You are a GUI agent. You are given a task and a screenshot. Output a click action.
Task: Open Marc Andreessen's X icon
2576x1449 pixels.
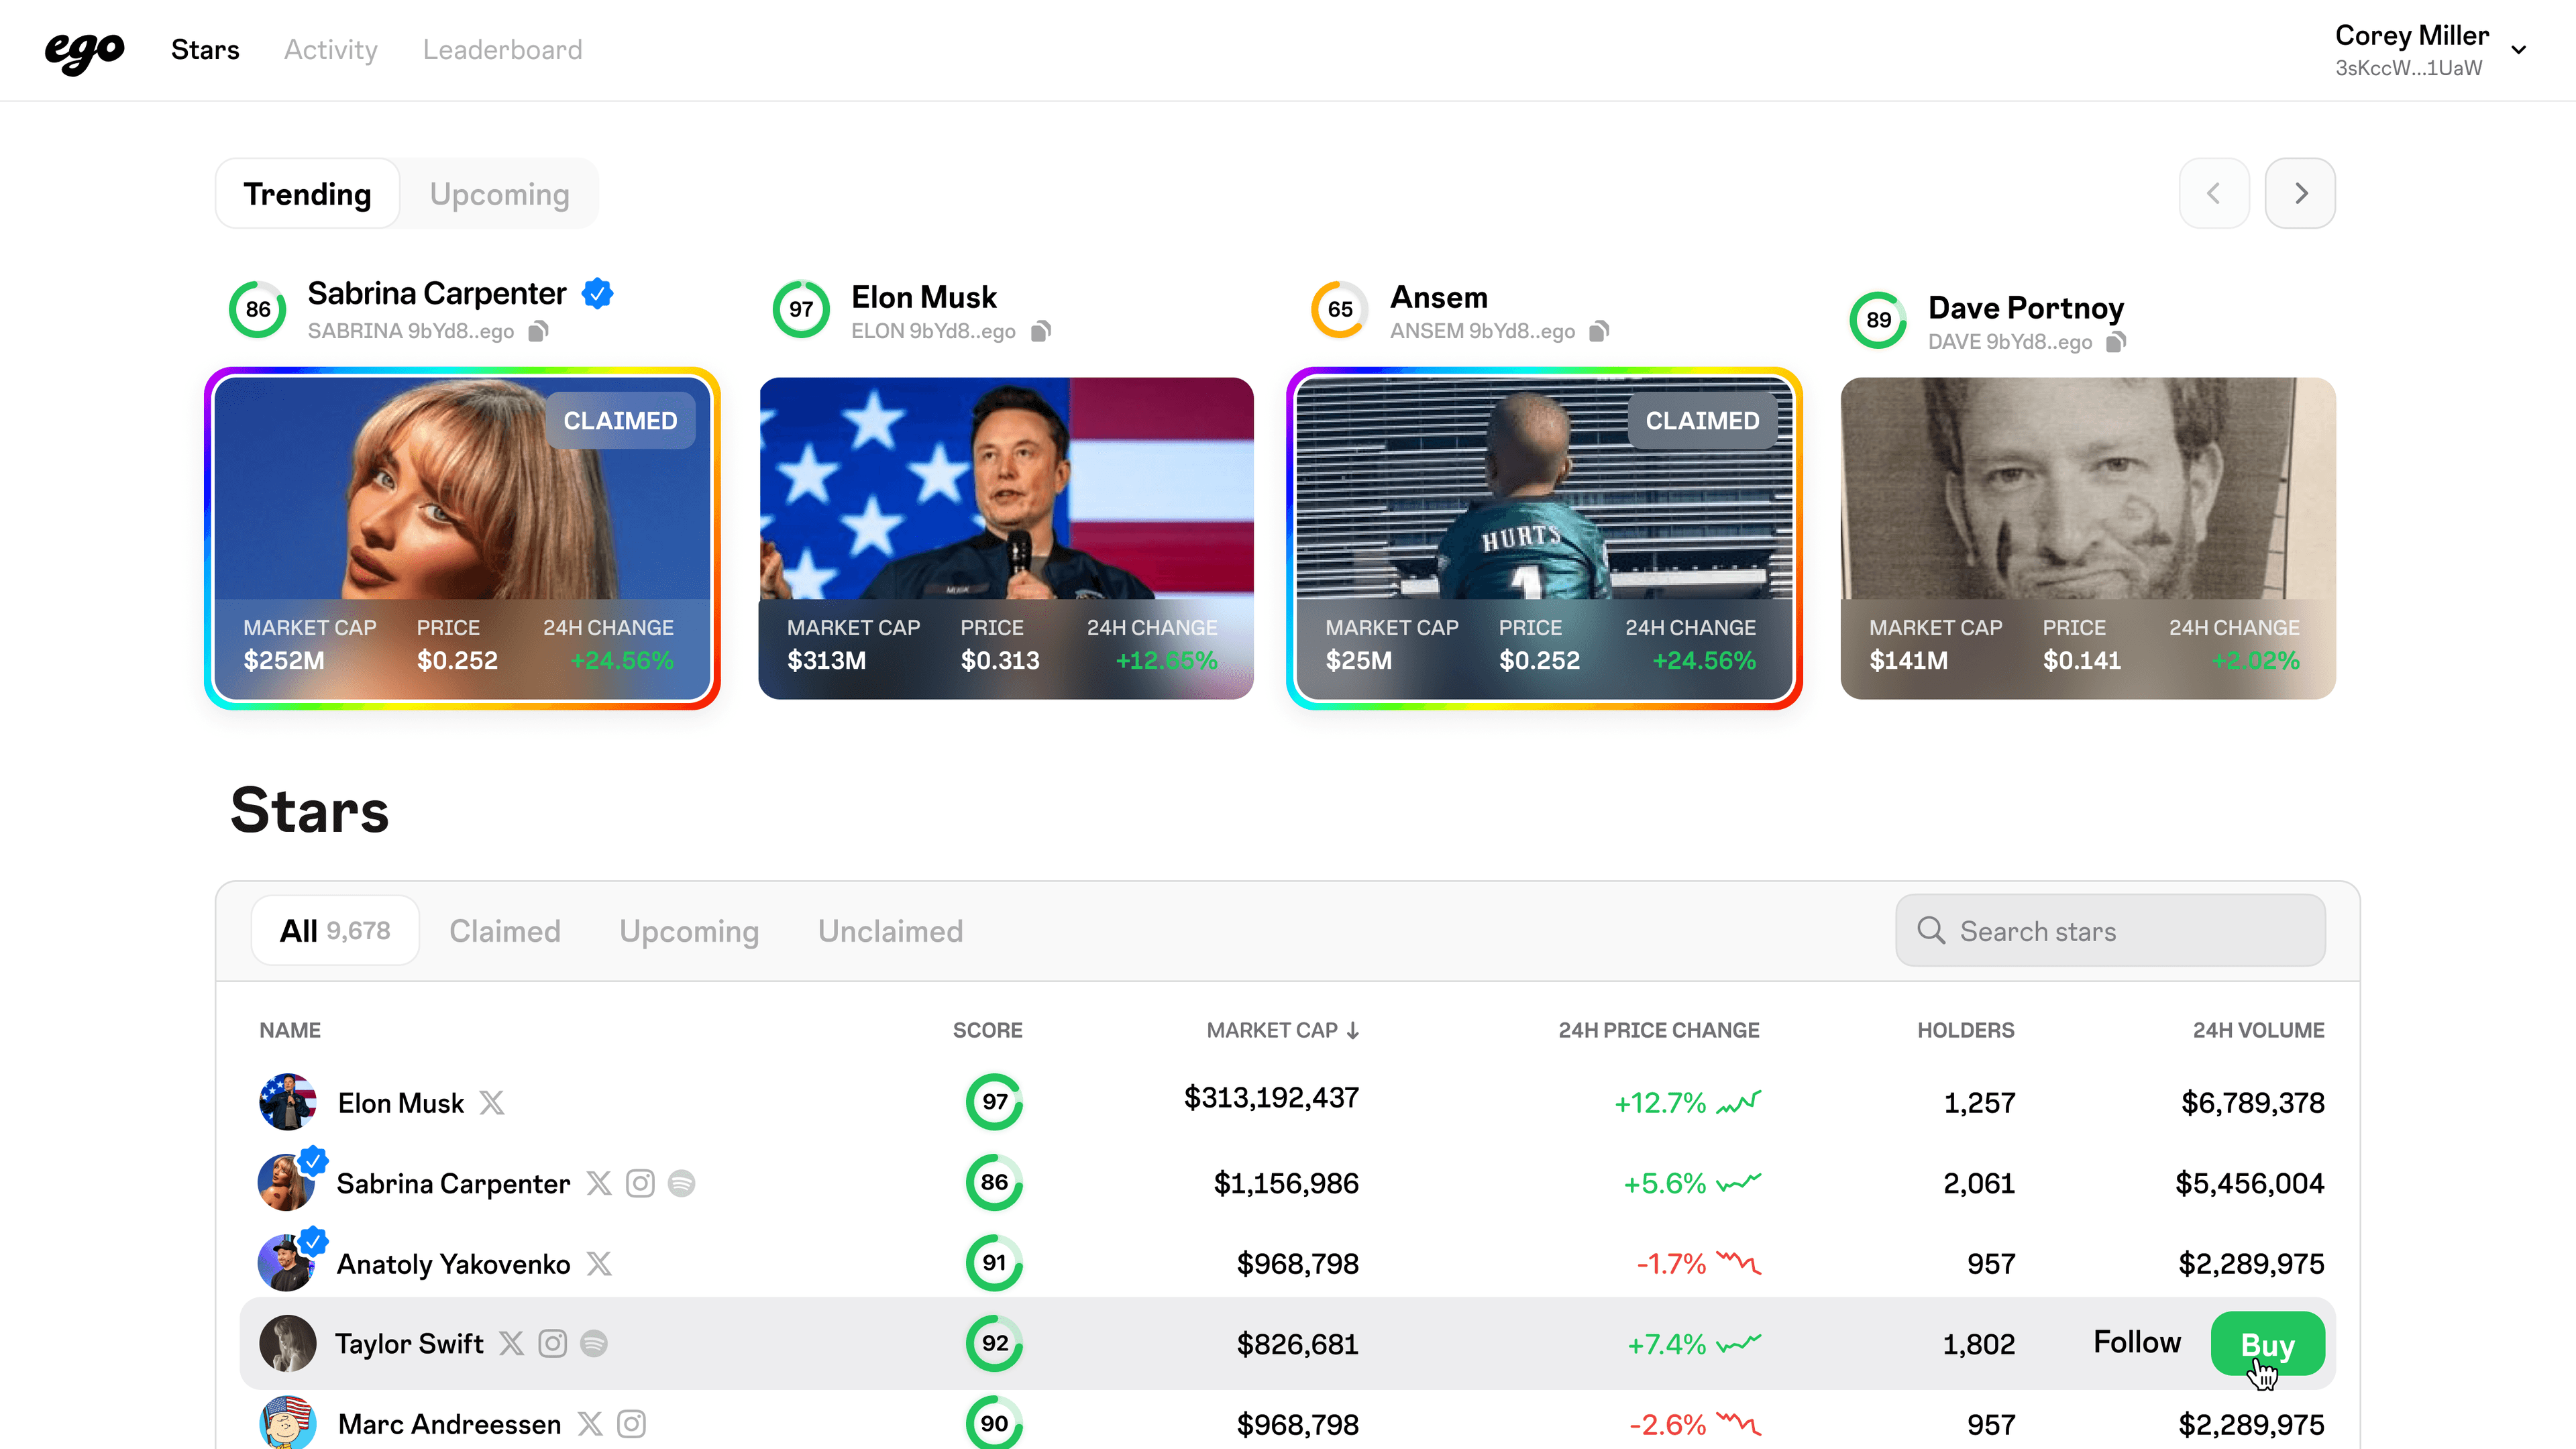(x=590, y=1424)
